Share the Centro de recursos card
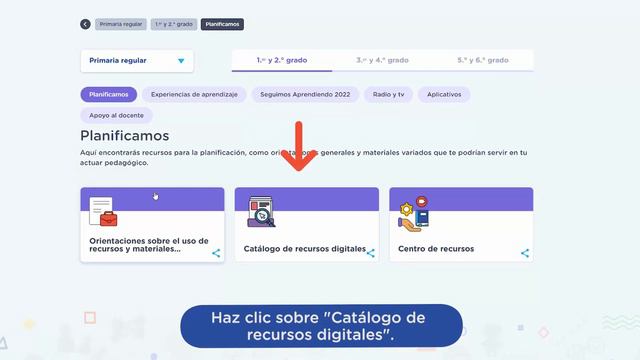This screenshot has height=360, width=640. [x=525, y=253]
